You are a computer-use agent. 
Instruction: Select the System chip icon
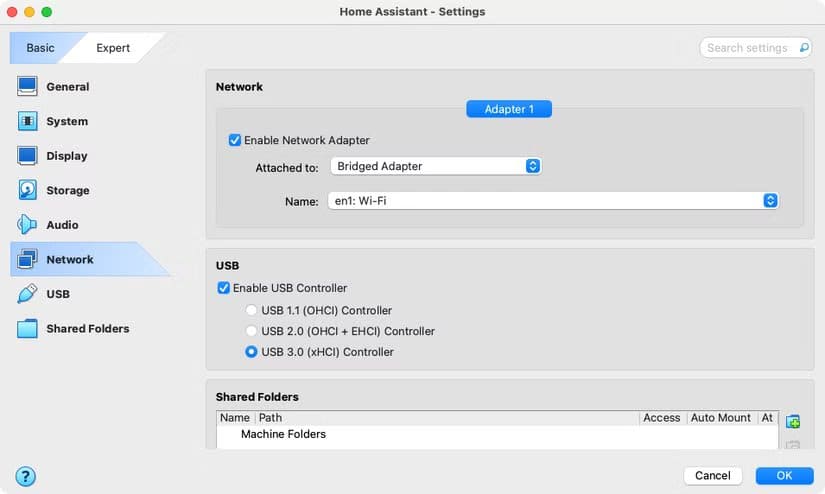(28, 121)
